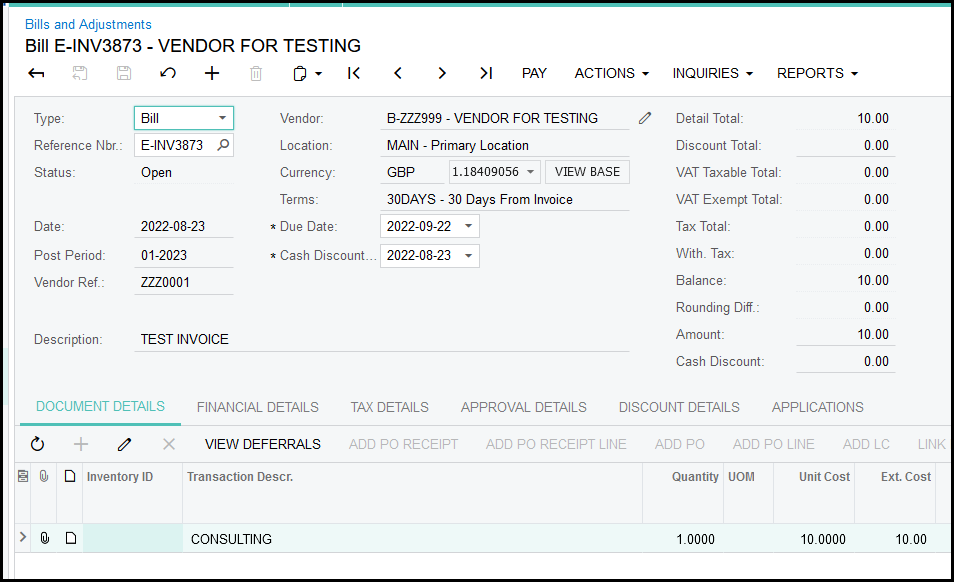Go to next record arrow
Screen dimensions: 954x582
point(442,73)
